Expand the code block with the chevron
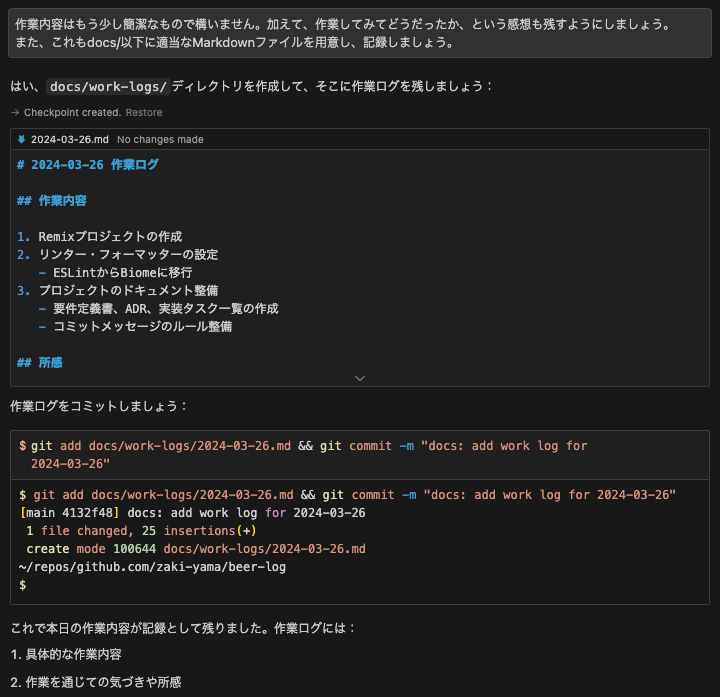 [x=360, y=378]
